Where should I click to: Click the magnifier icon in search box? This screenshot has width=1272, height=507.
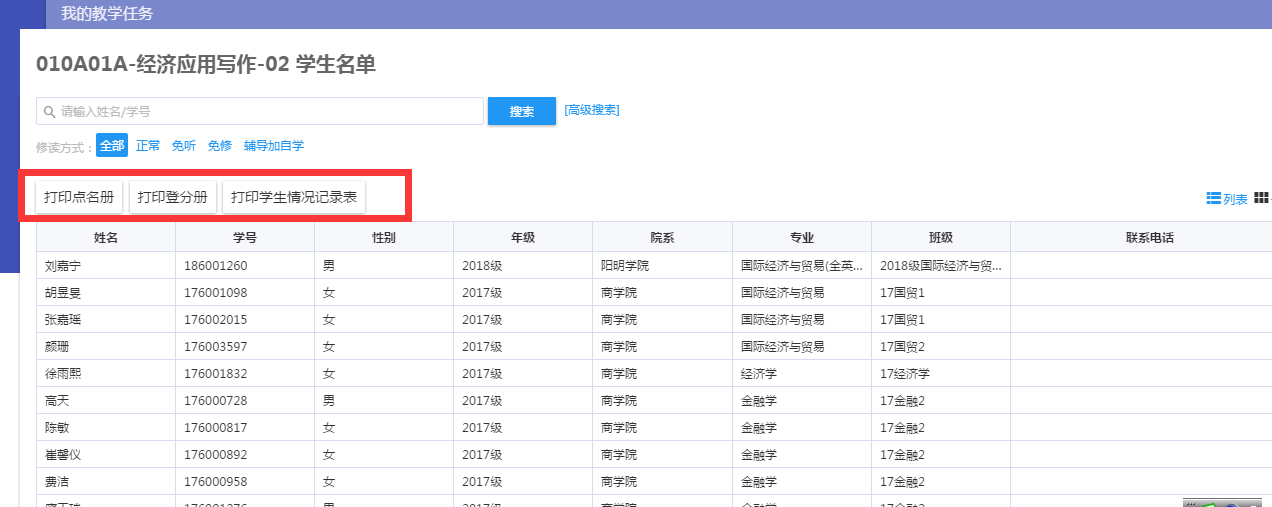click(49, 112)
